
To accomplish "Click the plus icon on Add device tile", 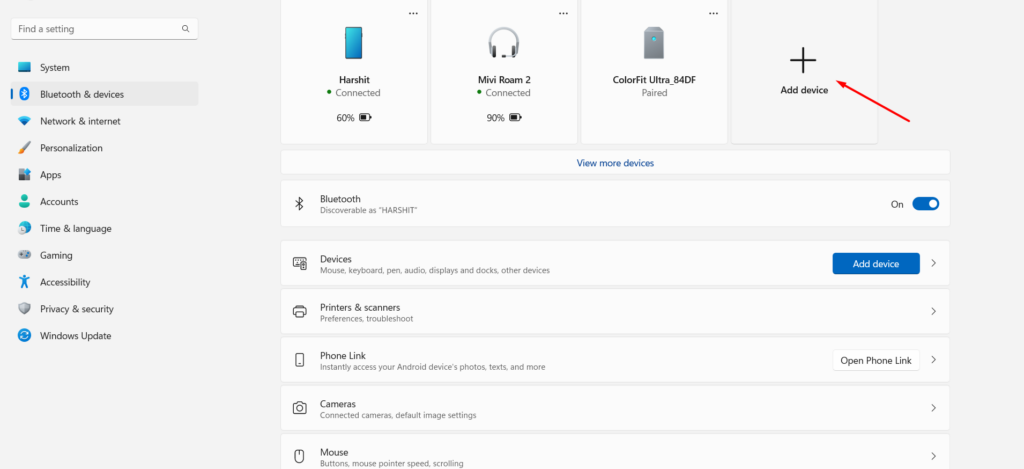I will click(x=803, y=61).
